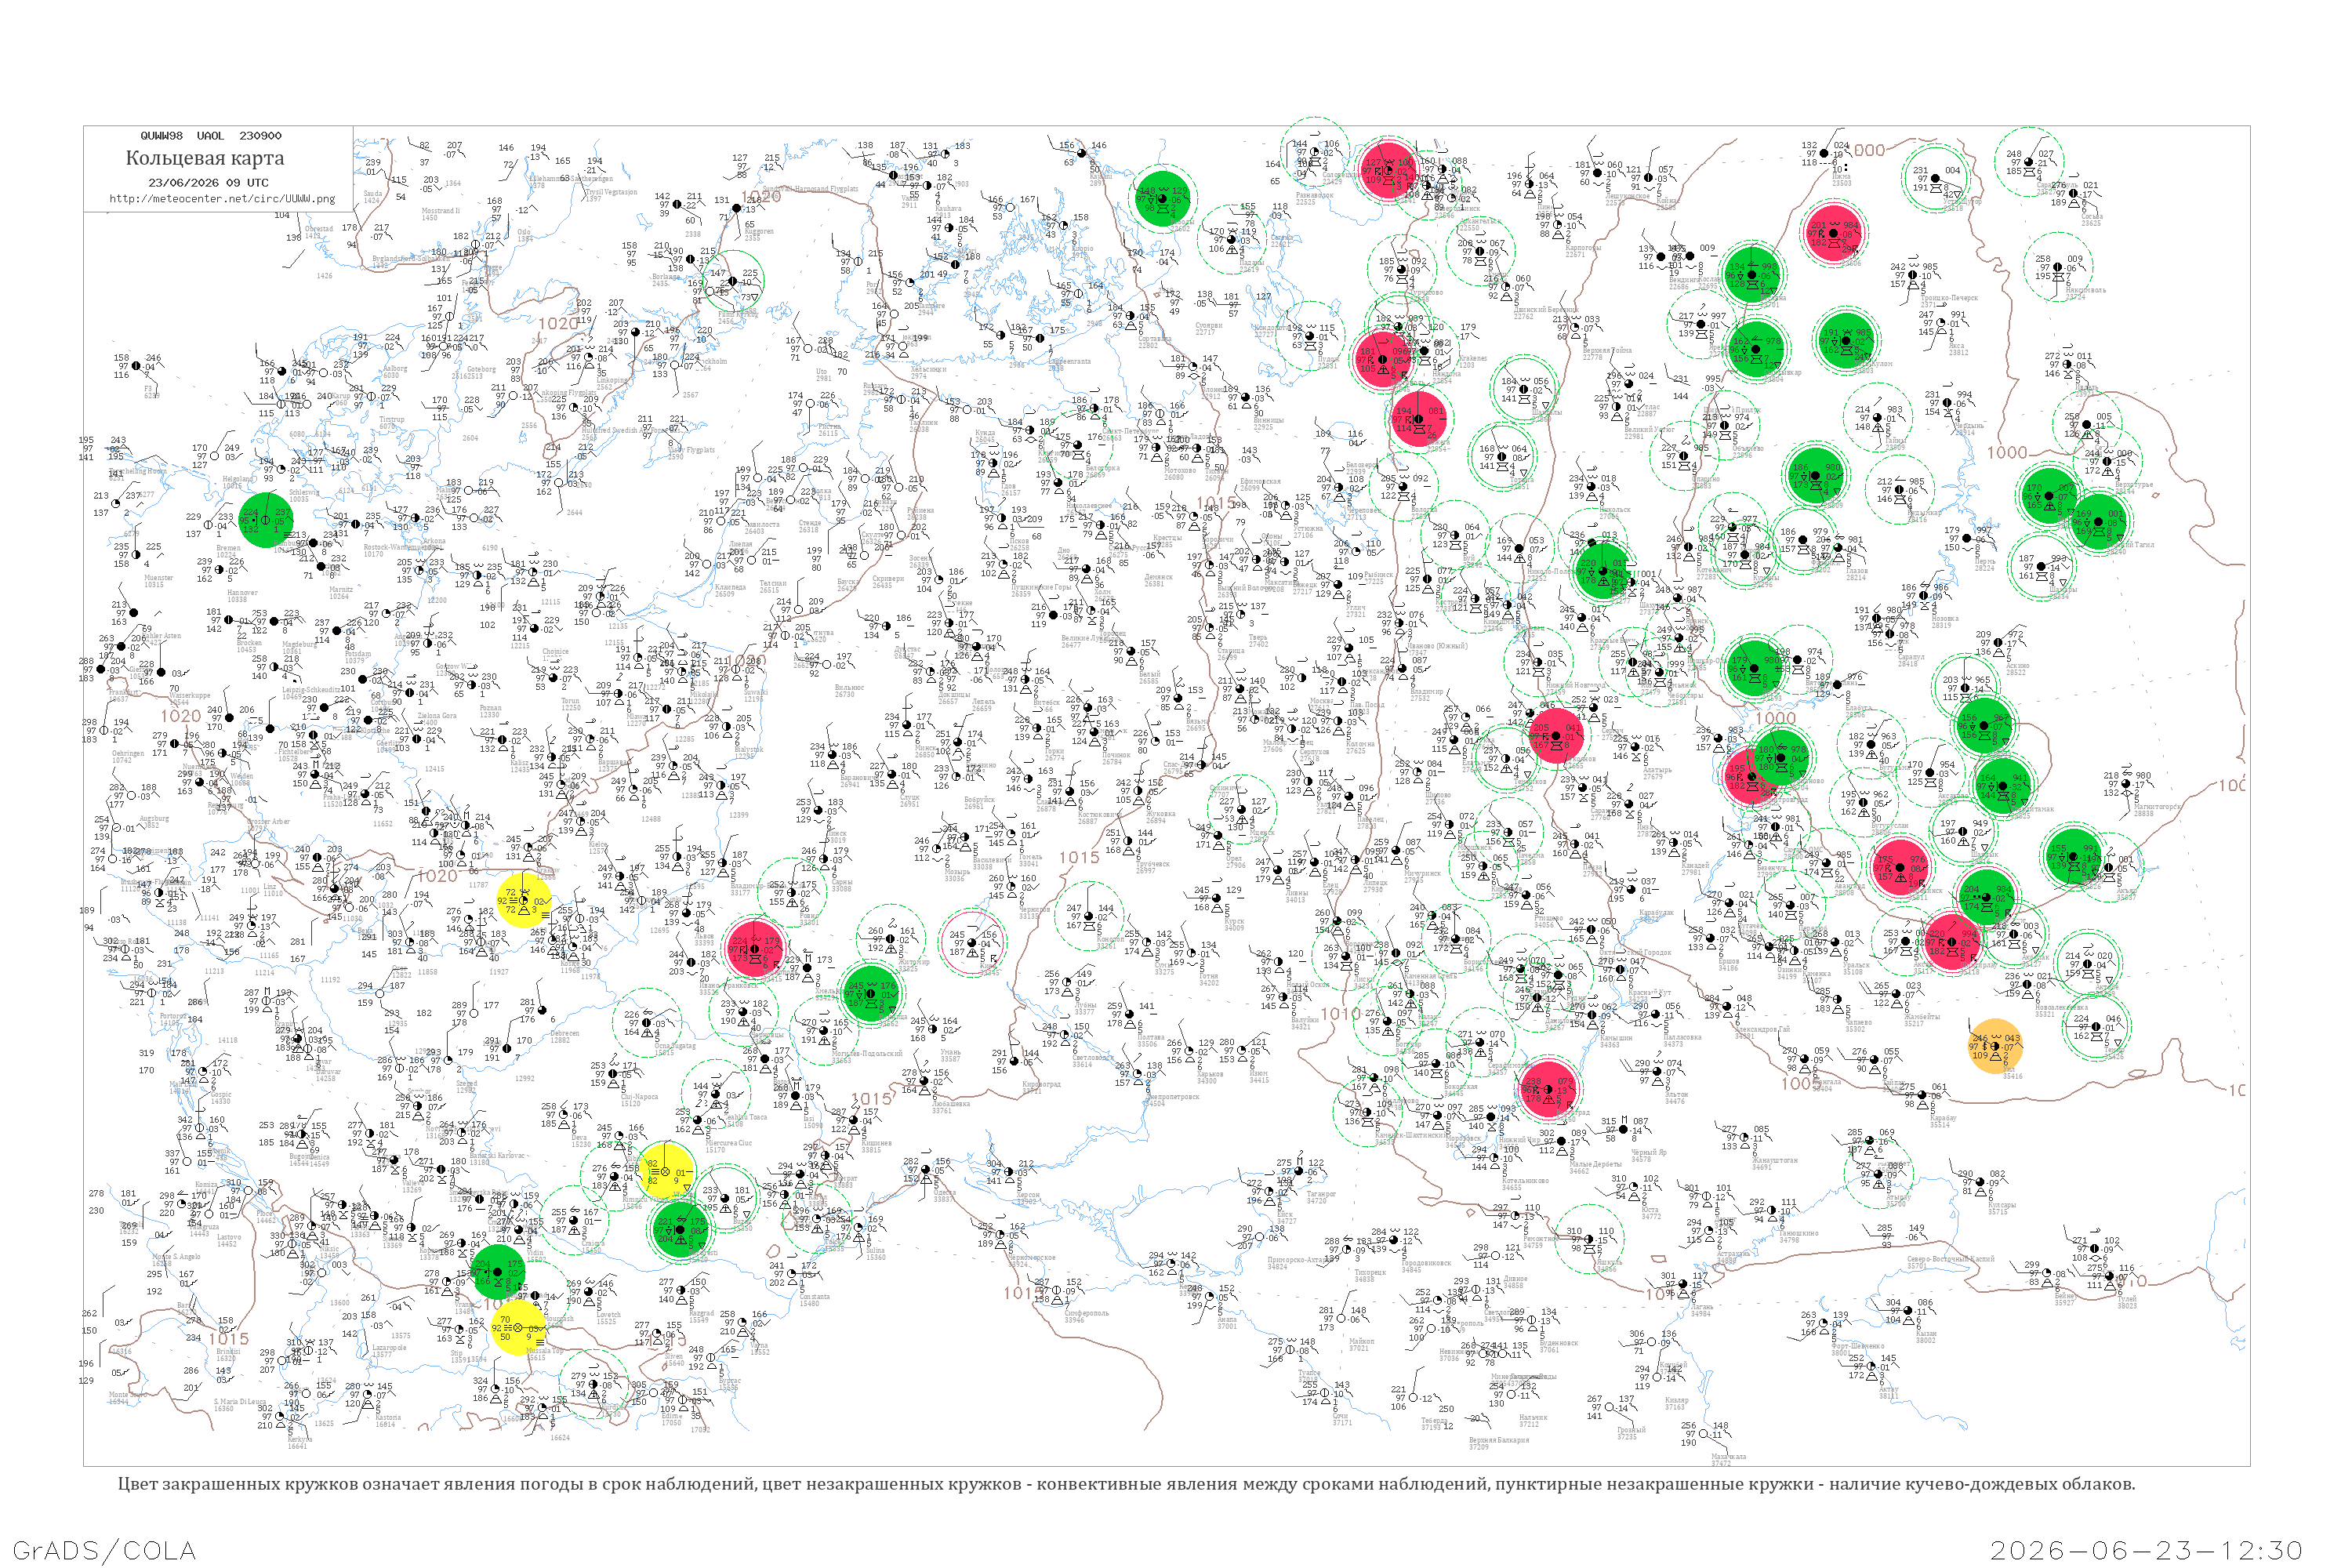The width and height of the screenshot is (2352, 1568).
Task: Select the orange-filled station circle at Уил
Action: [x=1995, y=1046]
